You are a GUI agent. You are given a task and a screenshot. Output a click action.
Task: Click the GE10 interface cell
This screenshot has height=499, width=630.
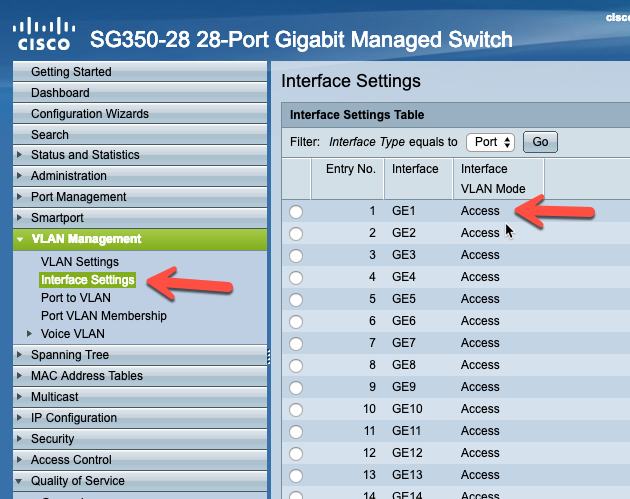click(407, 409)
